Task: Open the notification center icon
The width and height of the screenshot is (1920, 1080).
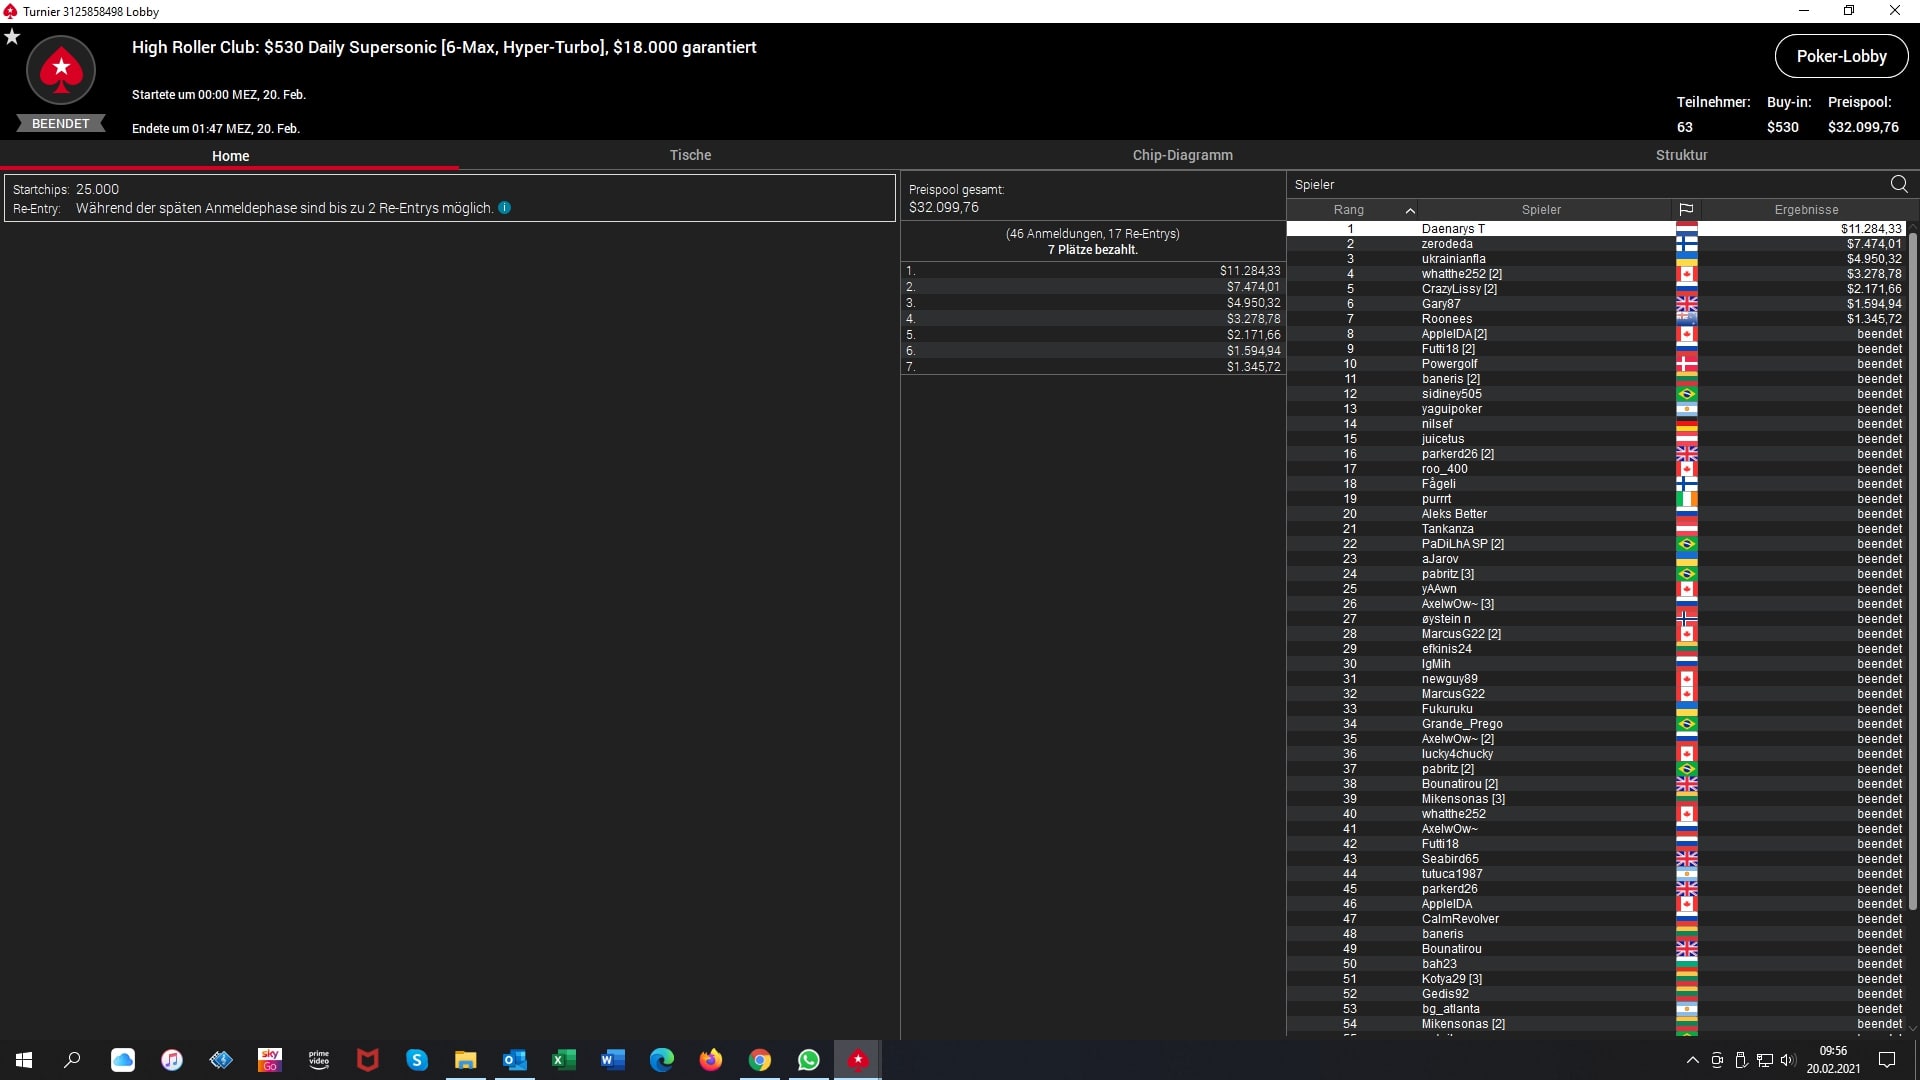Action: (x=1887, y=1060)
